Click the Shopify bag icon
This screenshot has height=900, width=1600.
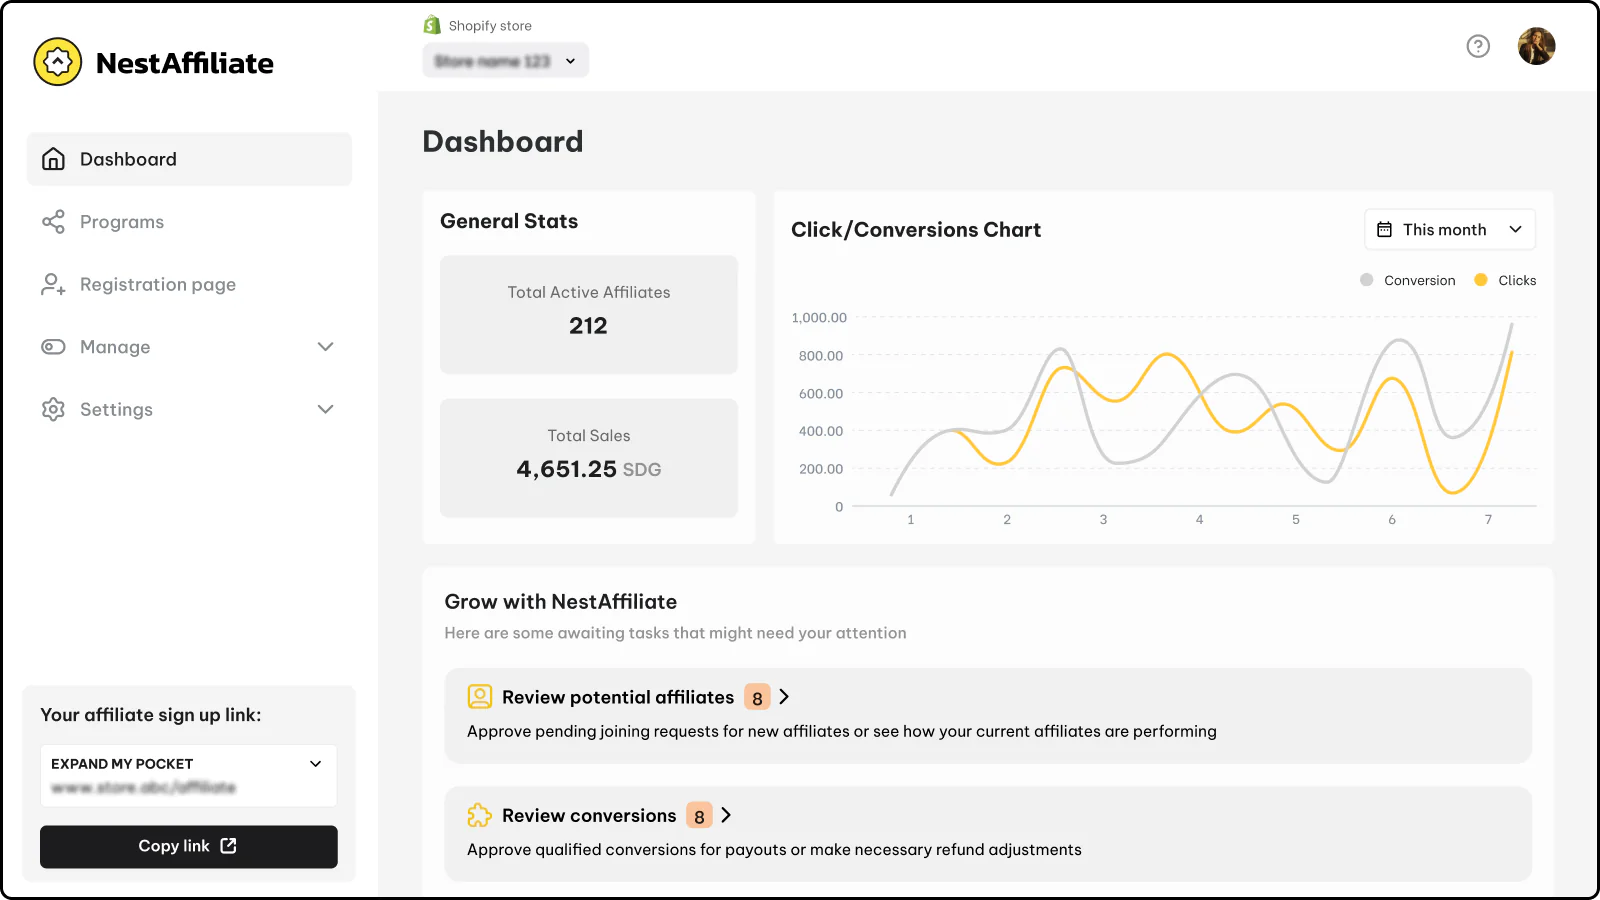point(432,25)
